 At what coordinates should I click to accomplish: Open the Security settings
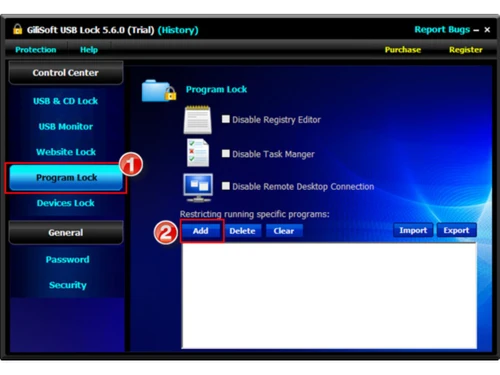coord(68,285)
